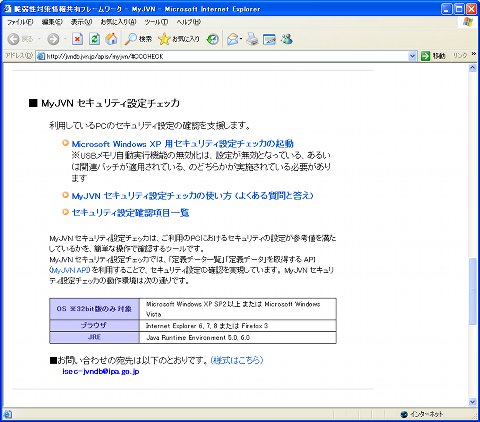480x422 pixels.
Task: Expand the Mail button dropdown arrow
Action: coord(241,39)
